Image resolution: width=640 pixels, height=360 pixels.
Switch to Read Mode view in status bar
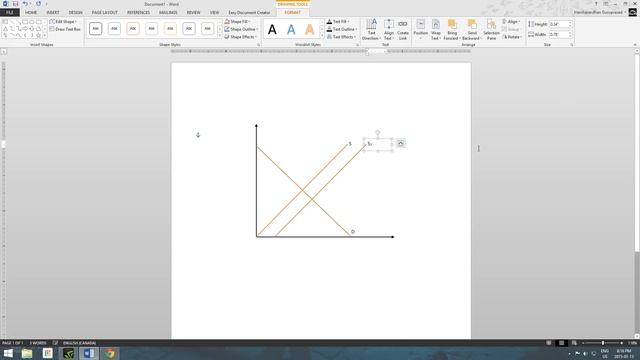click(x=549, y=343)
